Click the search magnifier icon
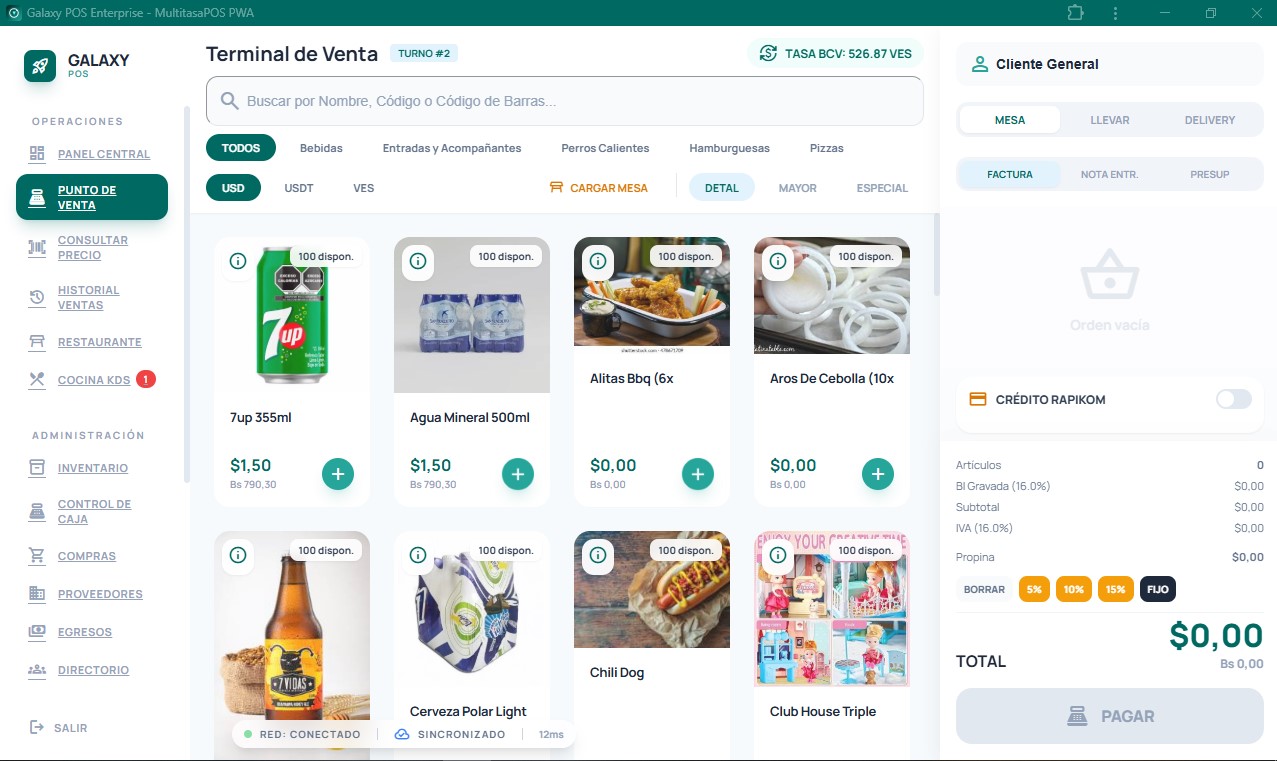This screenshot has width=1277, height=761. click(x=229, y=101)
